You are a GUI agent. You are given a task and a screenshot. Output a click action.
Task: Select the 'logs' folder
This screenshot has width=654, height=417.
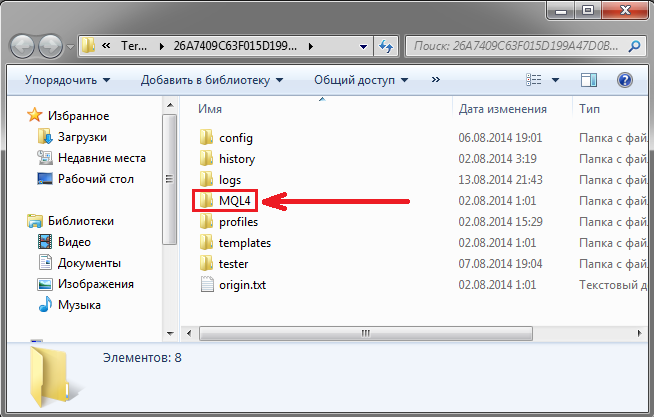[230, 180]
